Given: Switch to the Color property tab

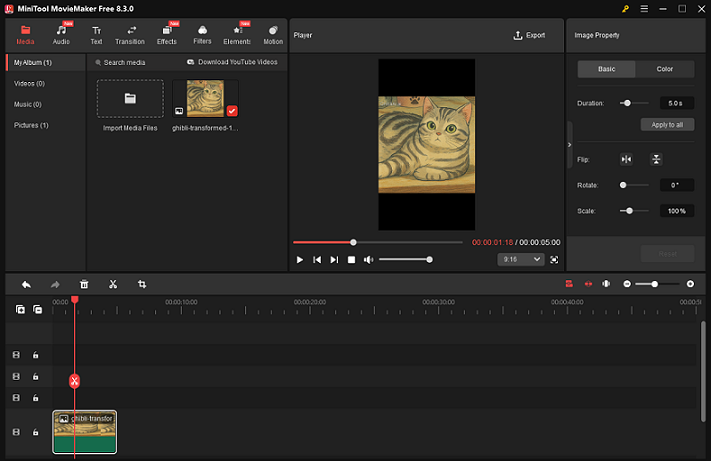Looking at the screenshot, I should [x=665, y=69].
